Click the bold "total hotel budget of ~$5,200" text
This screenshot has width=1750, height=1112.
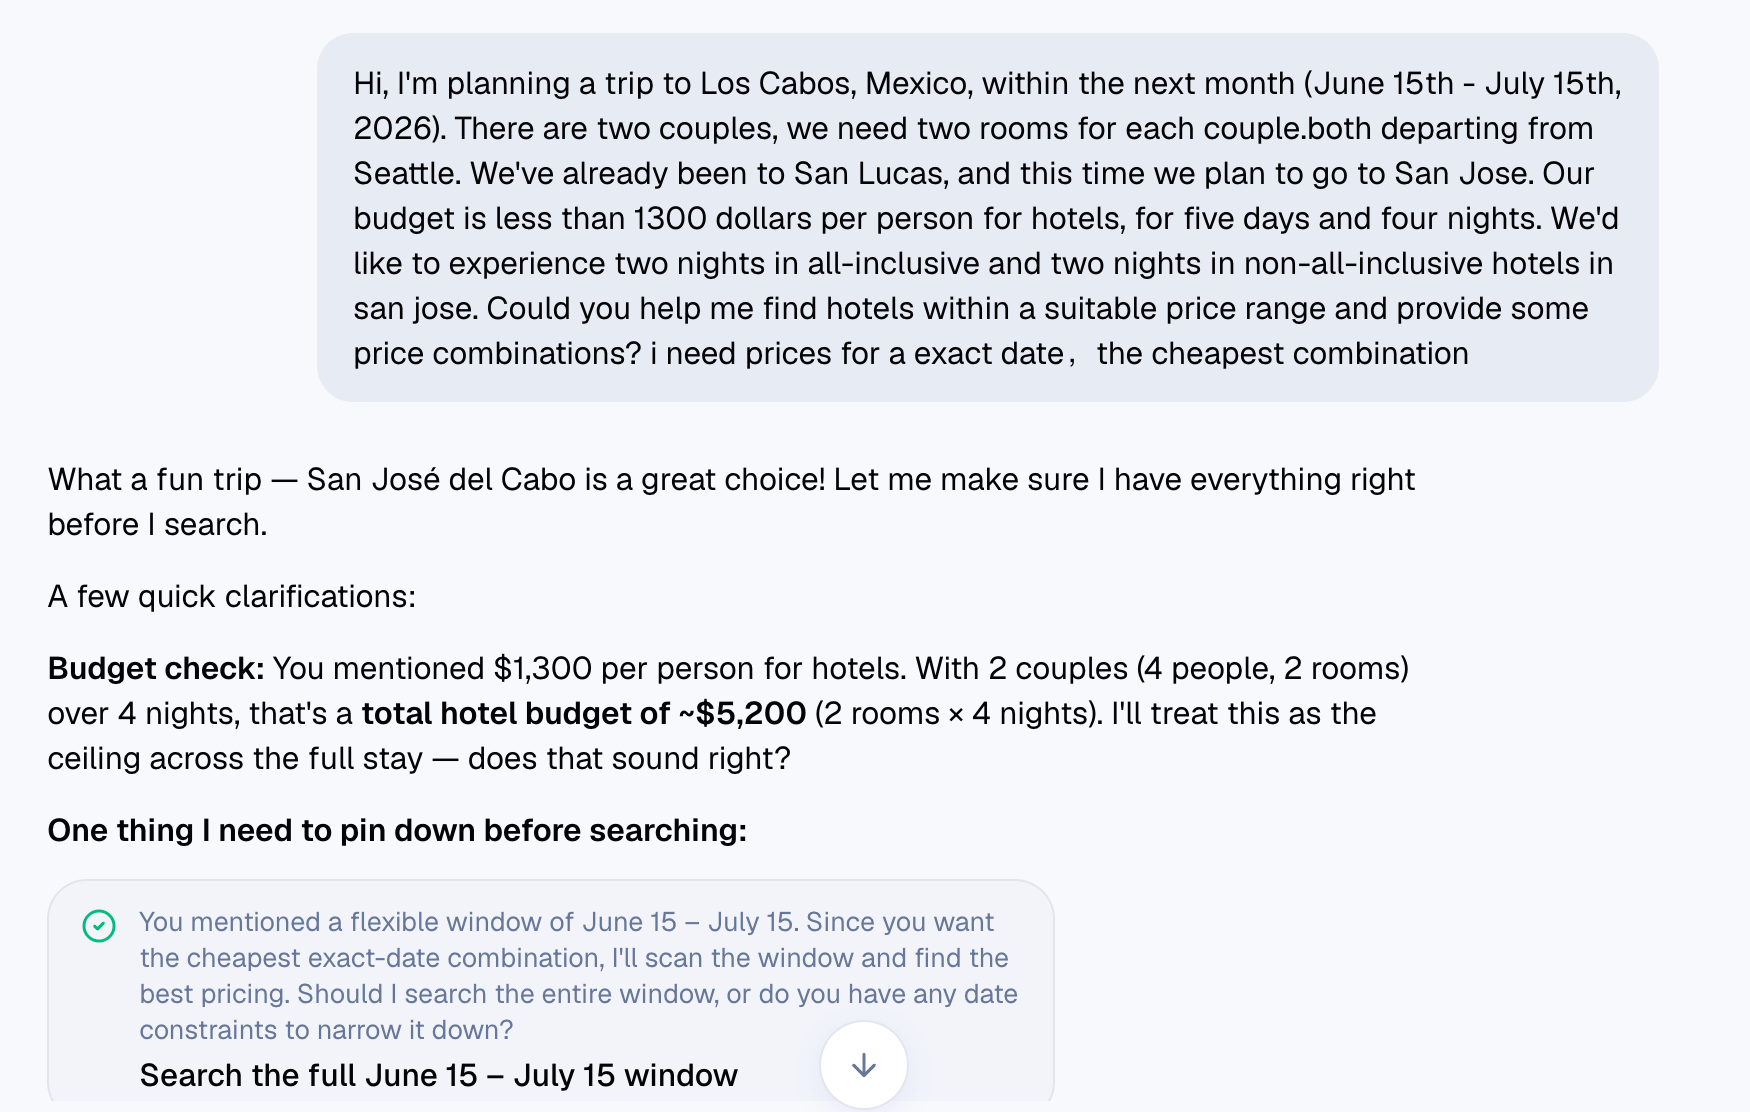click(584, 713)
